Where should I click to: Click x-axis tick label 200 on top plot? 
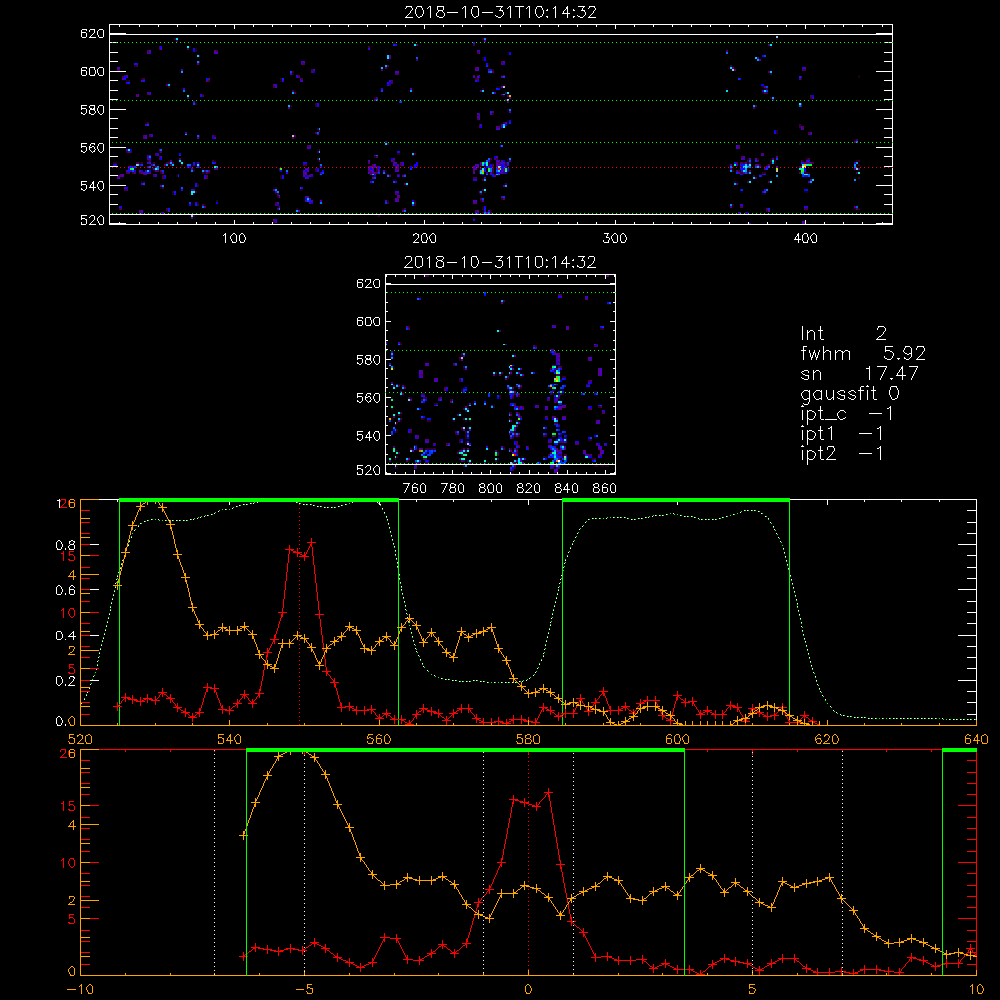point(424,239)
